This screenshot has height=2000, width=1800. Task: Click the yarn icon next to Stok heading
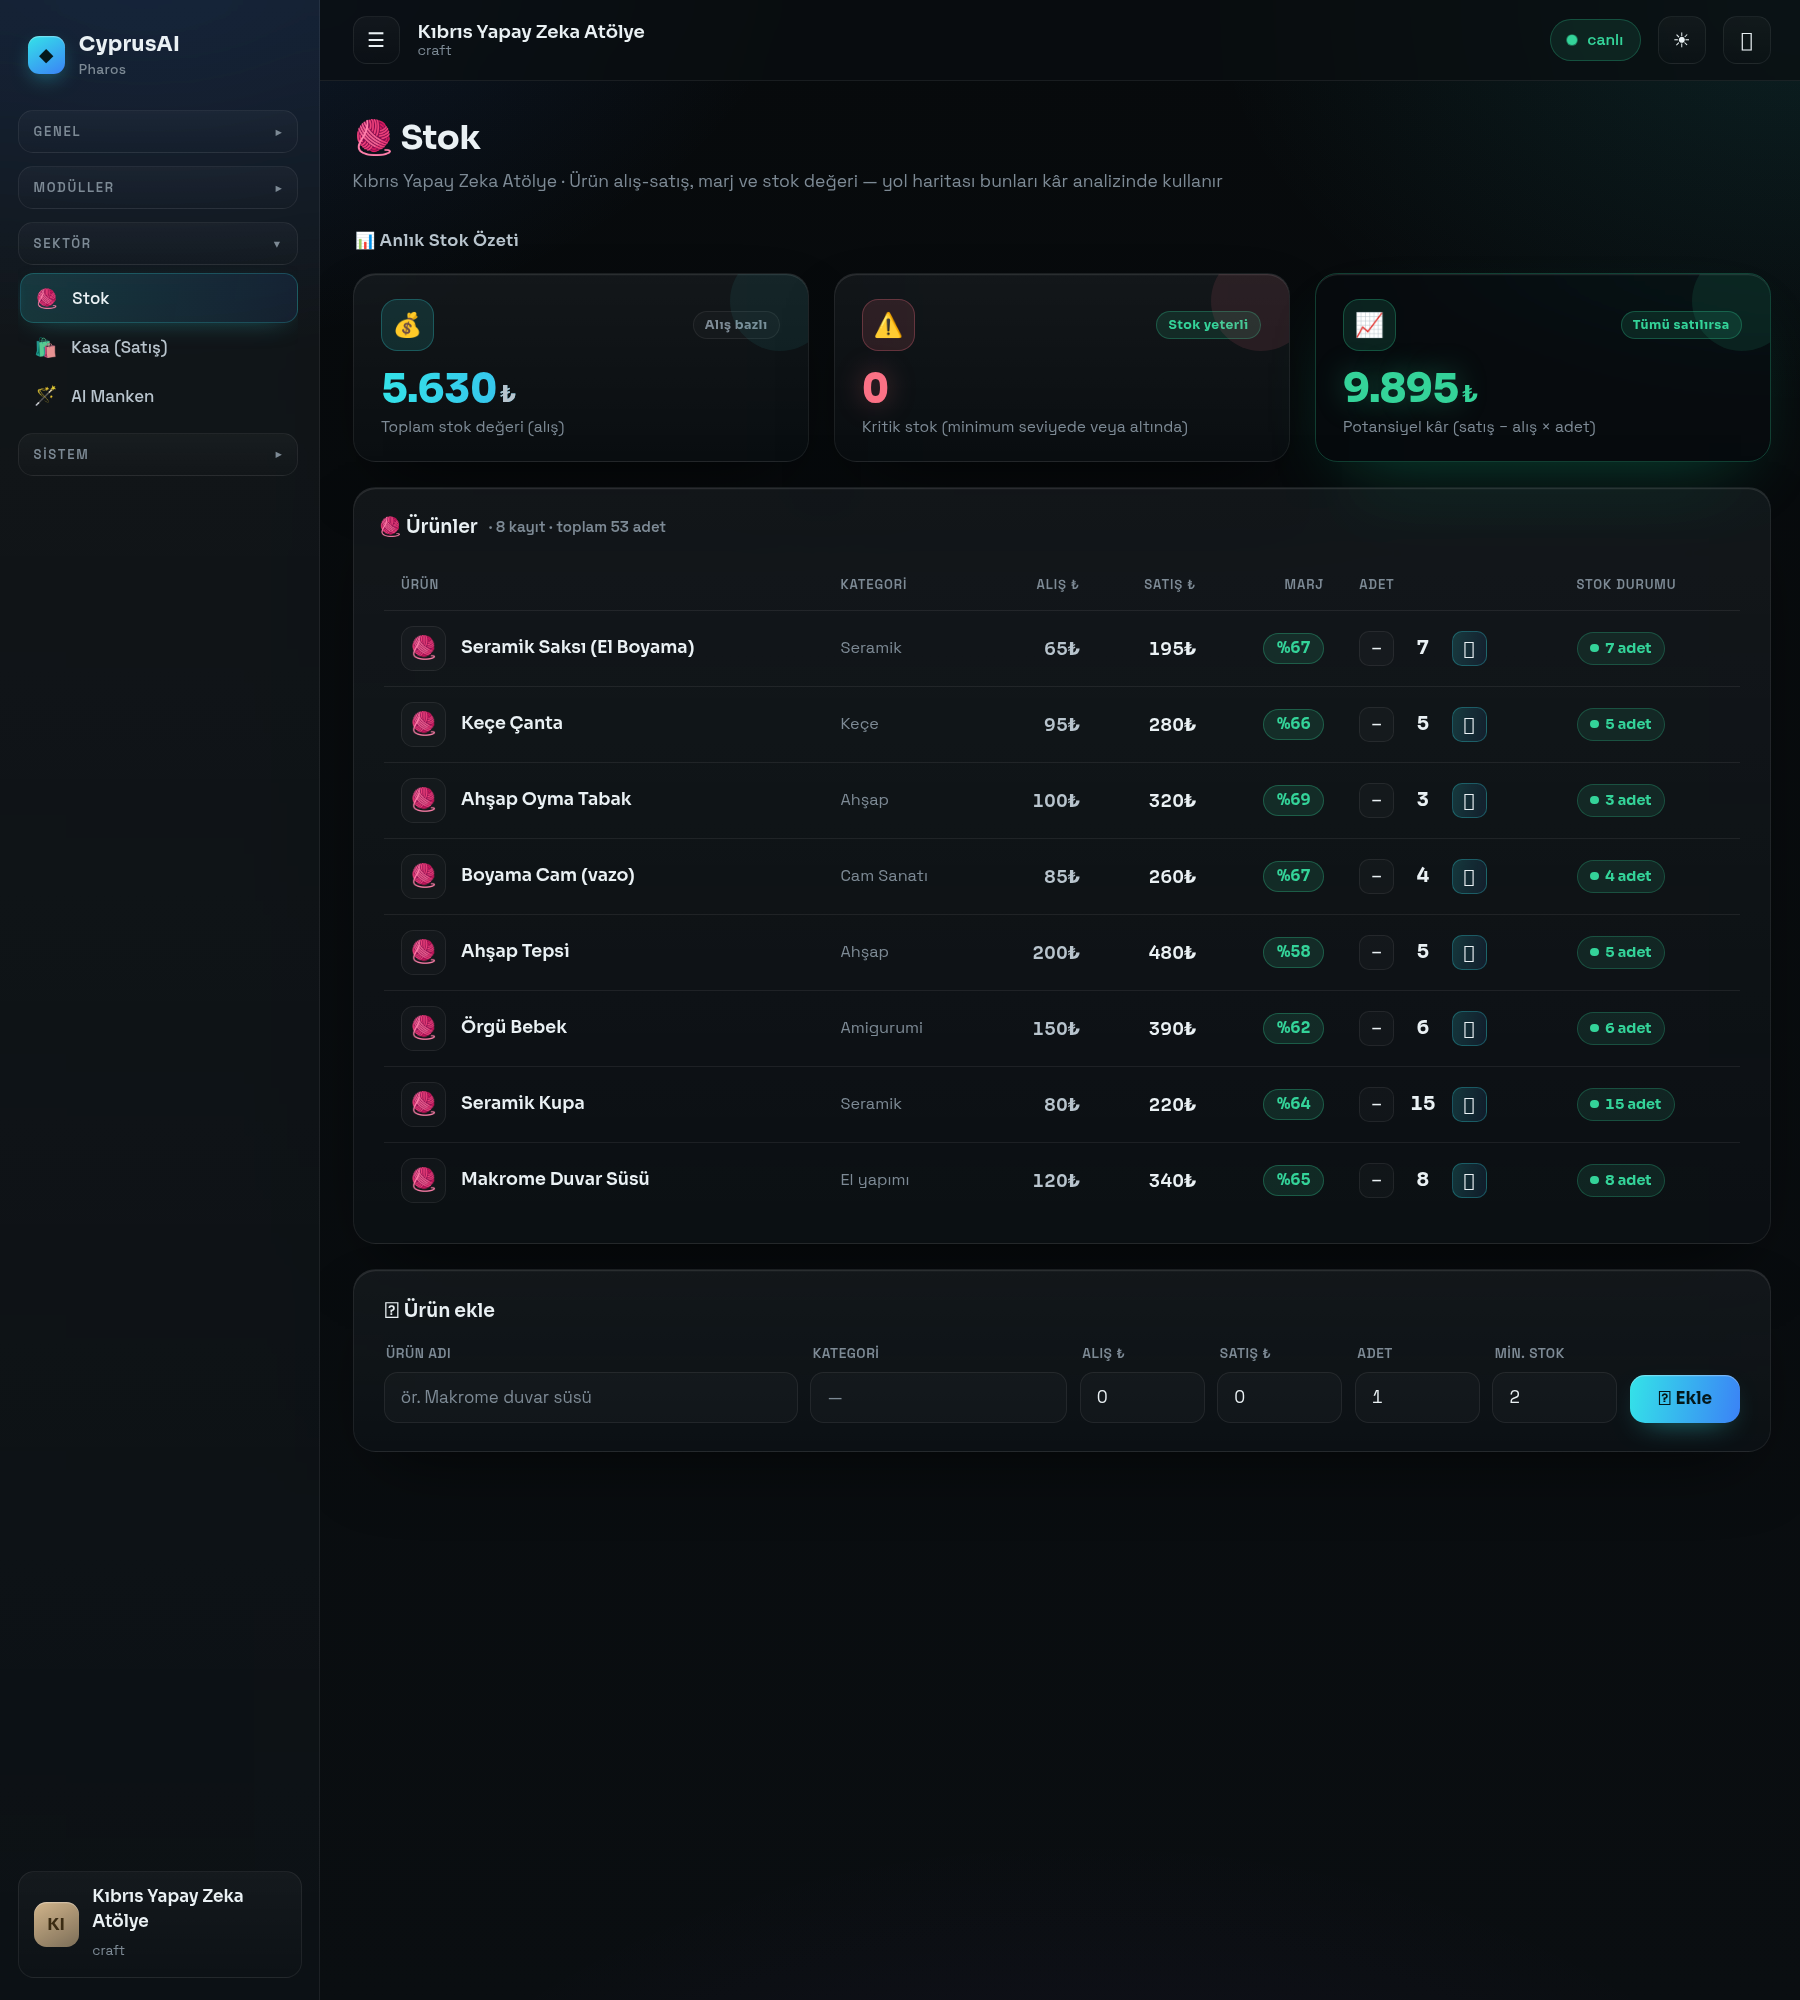pyautogui.click(x=373, y=138)
